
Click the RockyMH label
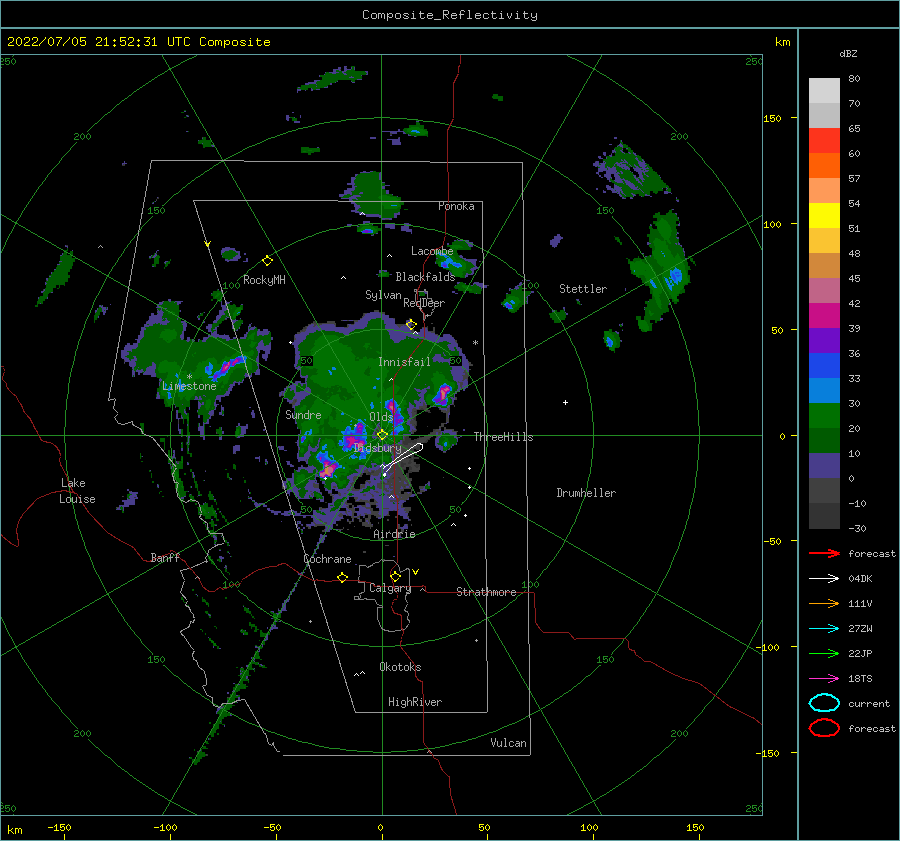(264, 280)
